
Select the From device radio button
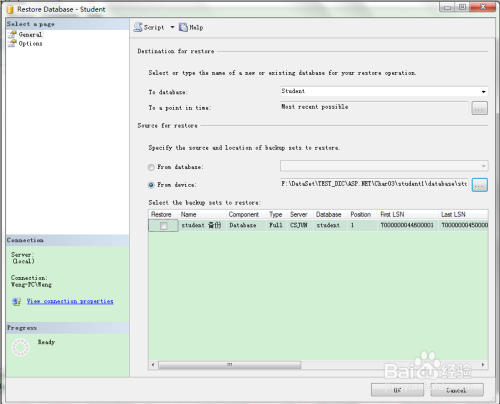tap(151, 185)
